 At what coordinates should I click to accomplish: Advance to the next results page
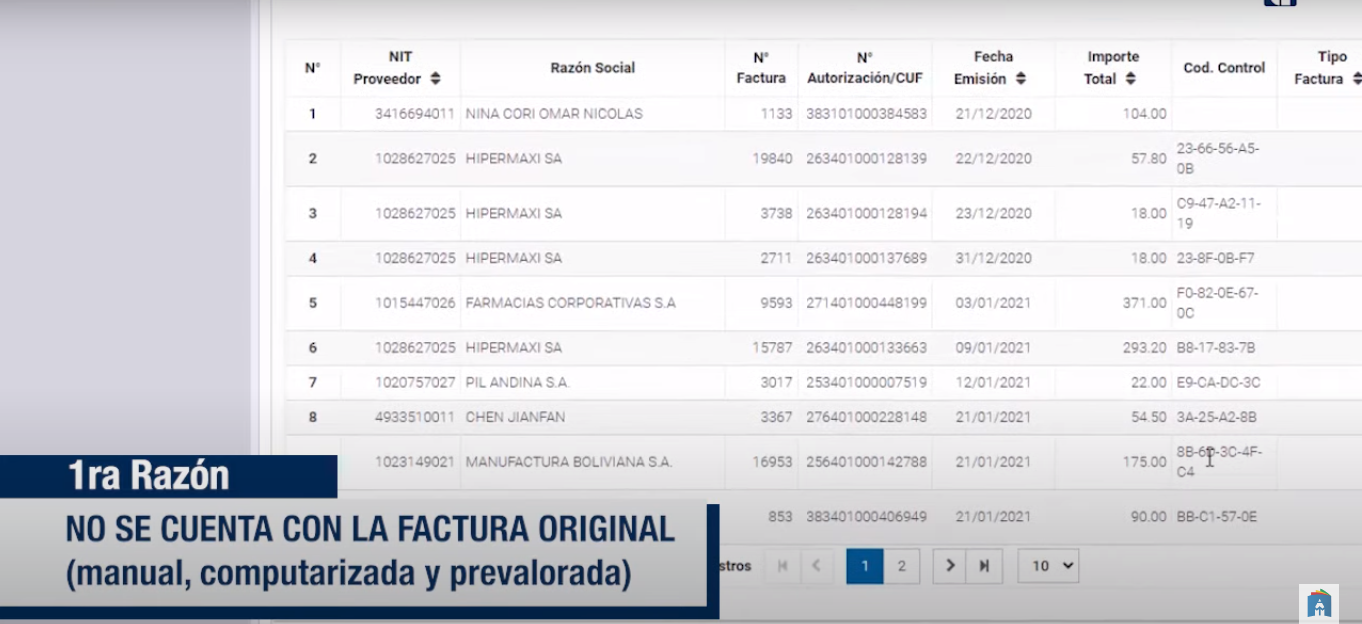click(947, 566)
